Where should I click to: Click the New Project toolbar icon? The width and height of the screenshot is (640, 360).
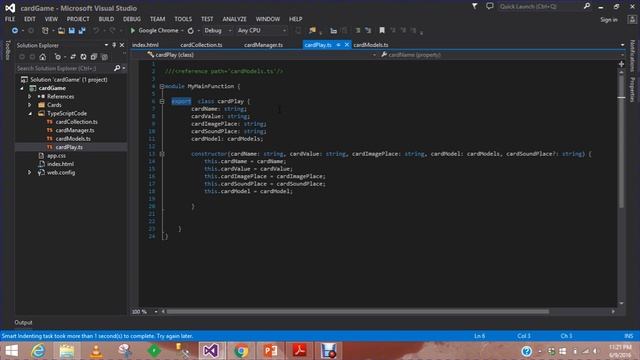(45, 31)
